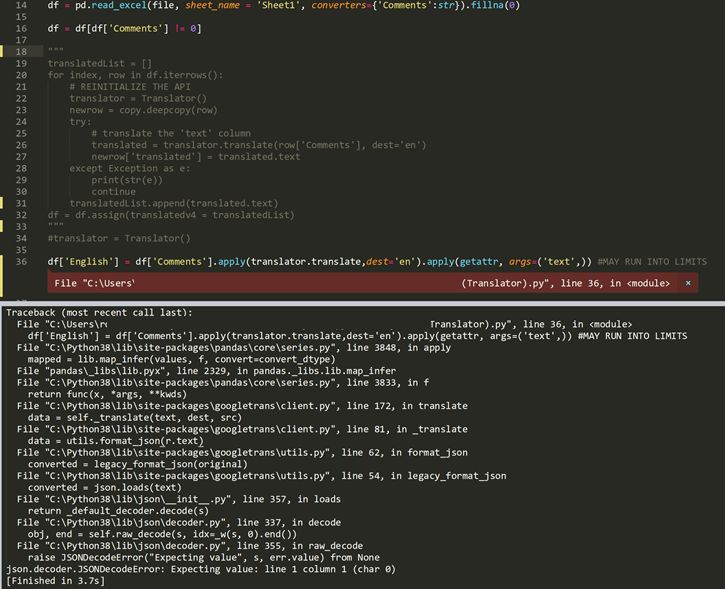Viewport: 725px width, 589px height.
Task: Click 'translatedList.append(translated.text)' line
Action: tap(174, 203)
